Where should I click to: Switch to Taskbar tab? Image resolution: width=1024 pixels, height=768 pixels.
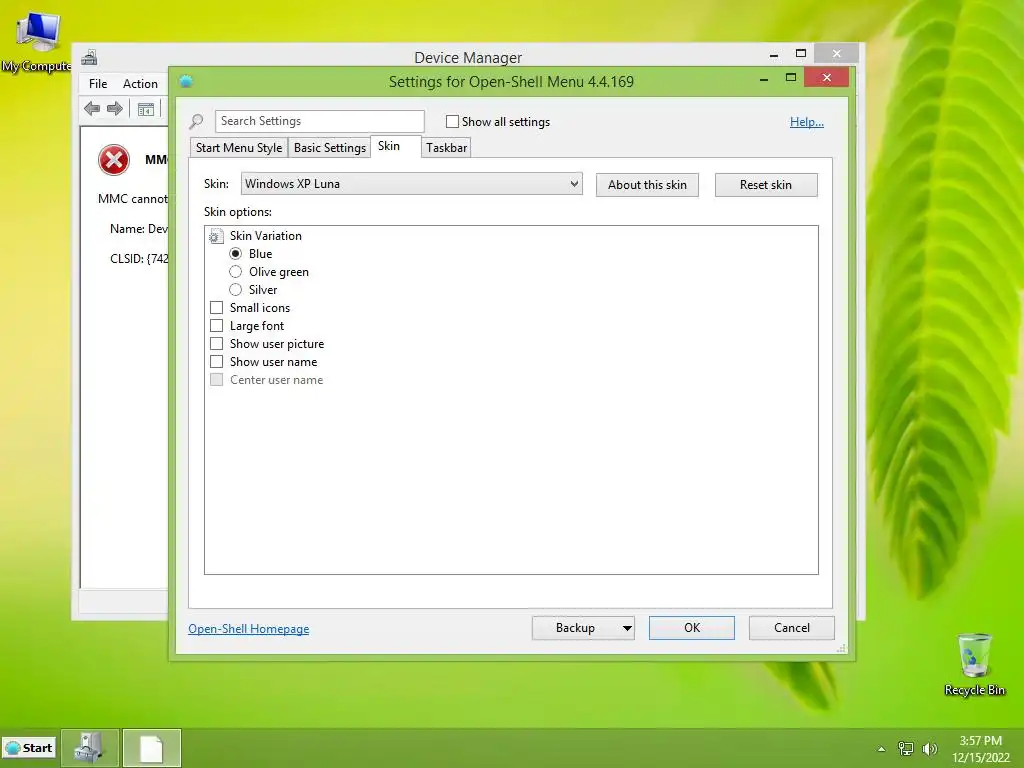[x=447, y=148]
